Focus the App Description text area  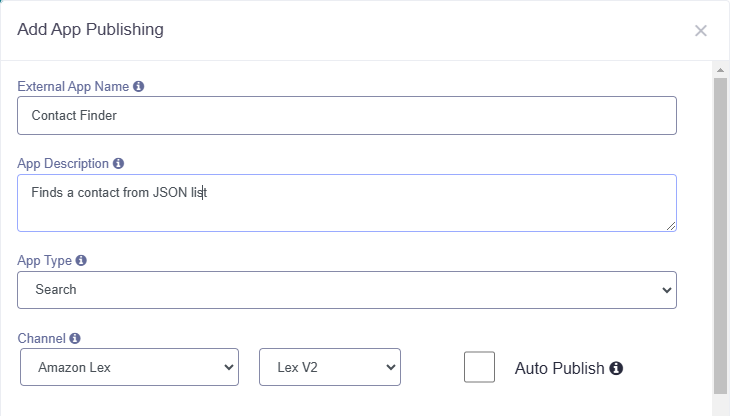click(x=347, y=203)
